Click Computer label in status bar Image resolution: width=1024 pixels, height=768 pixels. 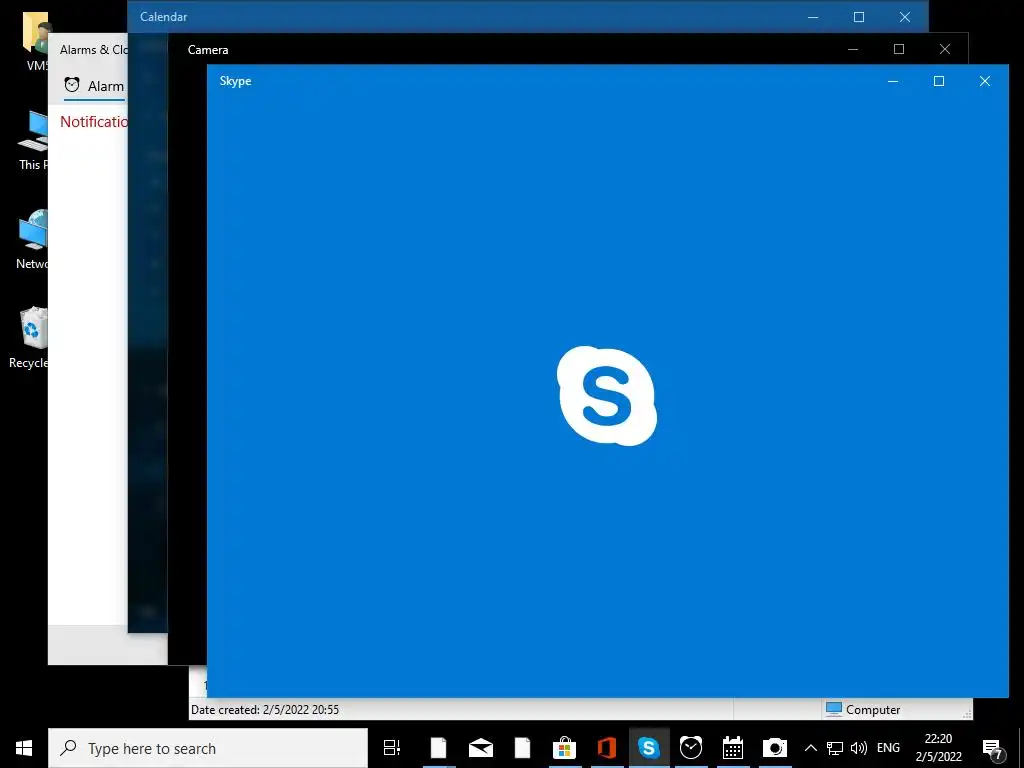click(x=872, y=709)
